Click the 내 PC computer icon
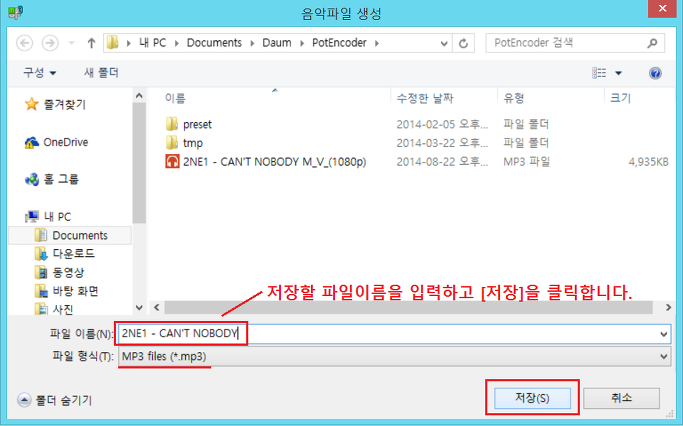This screenshot has height=426, width=683. click(31, 216)
